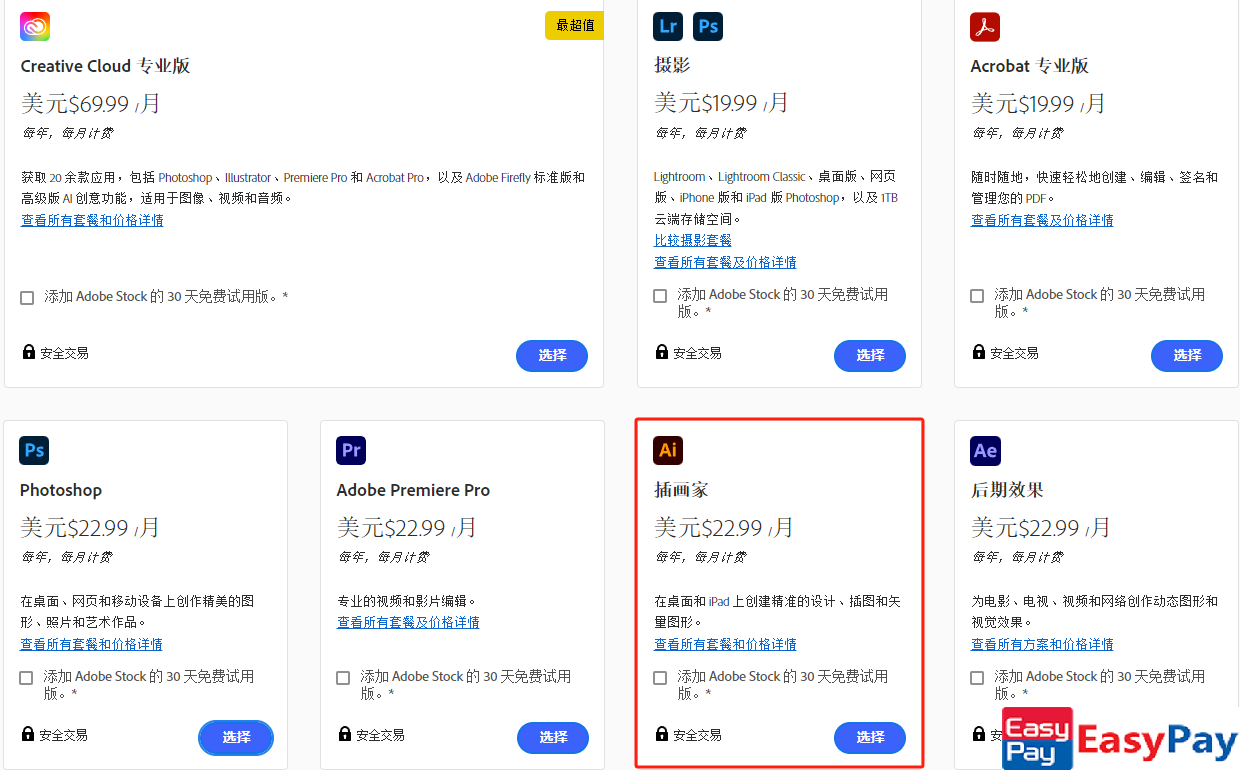Check Adobe Stock trial for Adobe Premiere Pro
This screenshot has width=1240, height=770.
point(343,678)
